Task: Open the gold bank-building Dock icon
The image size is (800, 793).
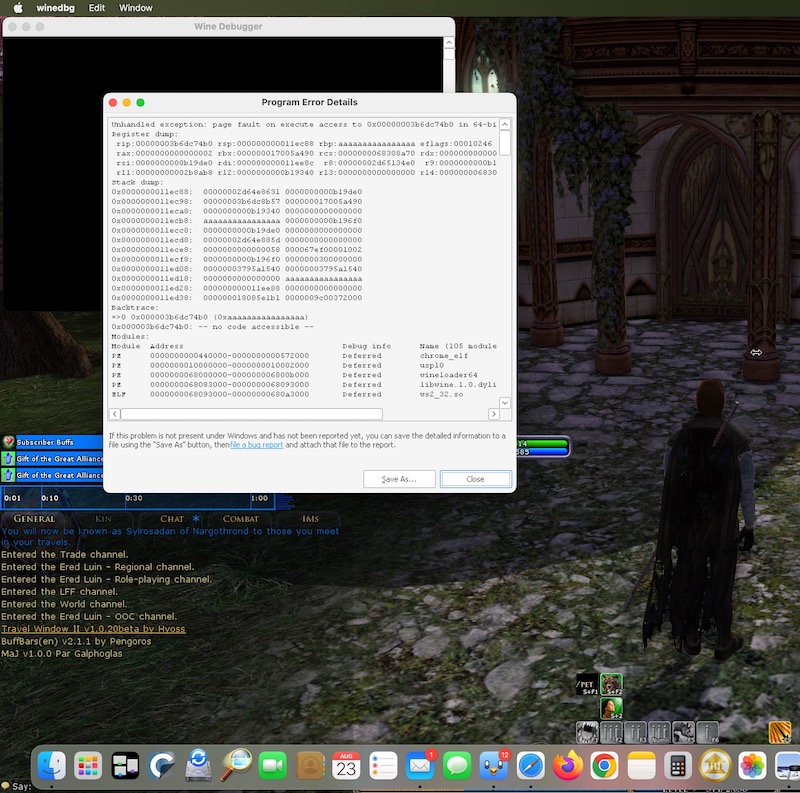Action: [x=715, y=765]
